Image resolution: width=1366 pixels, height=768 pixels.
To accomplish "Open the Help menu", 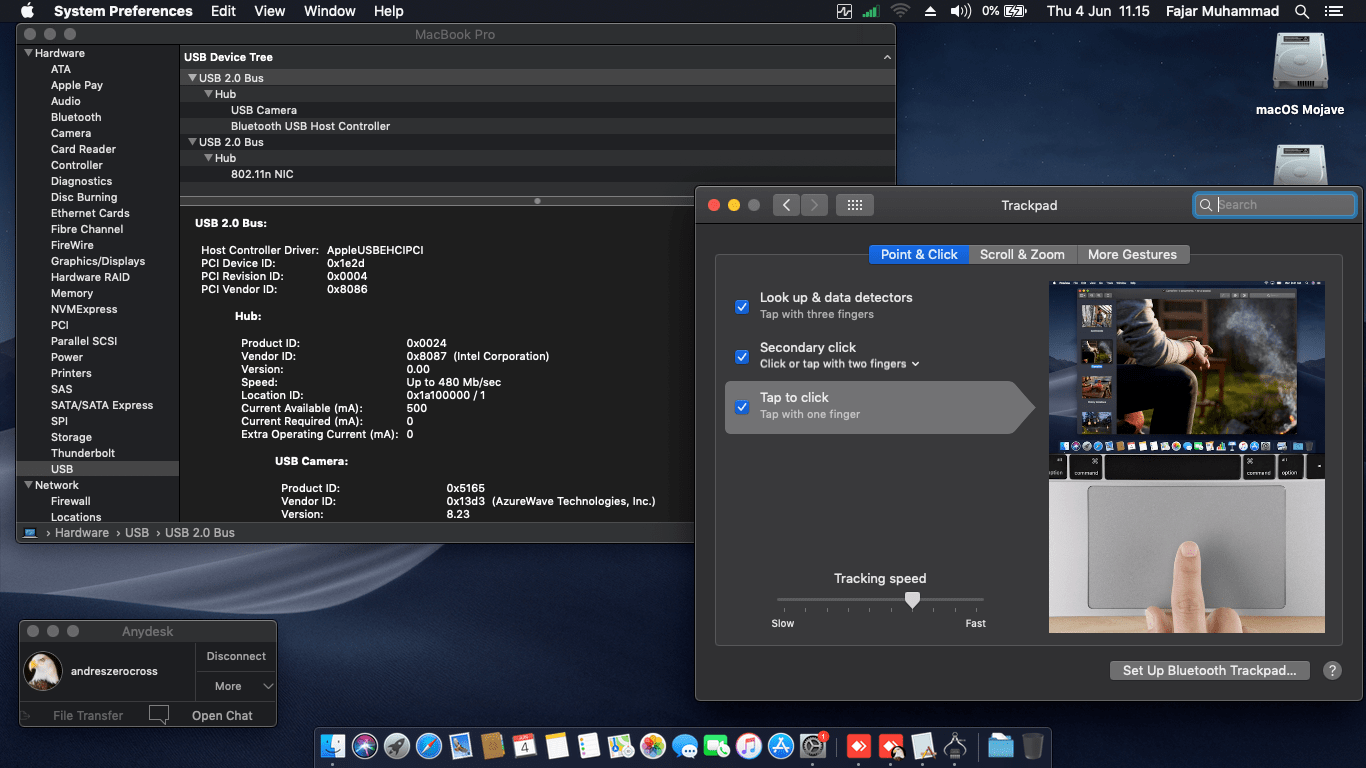I will 388,11.
